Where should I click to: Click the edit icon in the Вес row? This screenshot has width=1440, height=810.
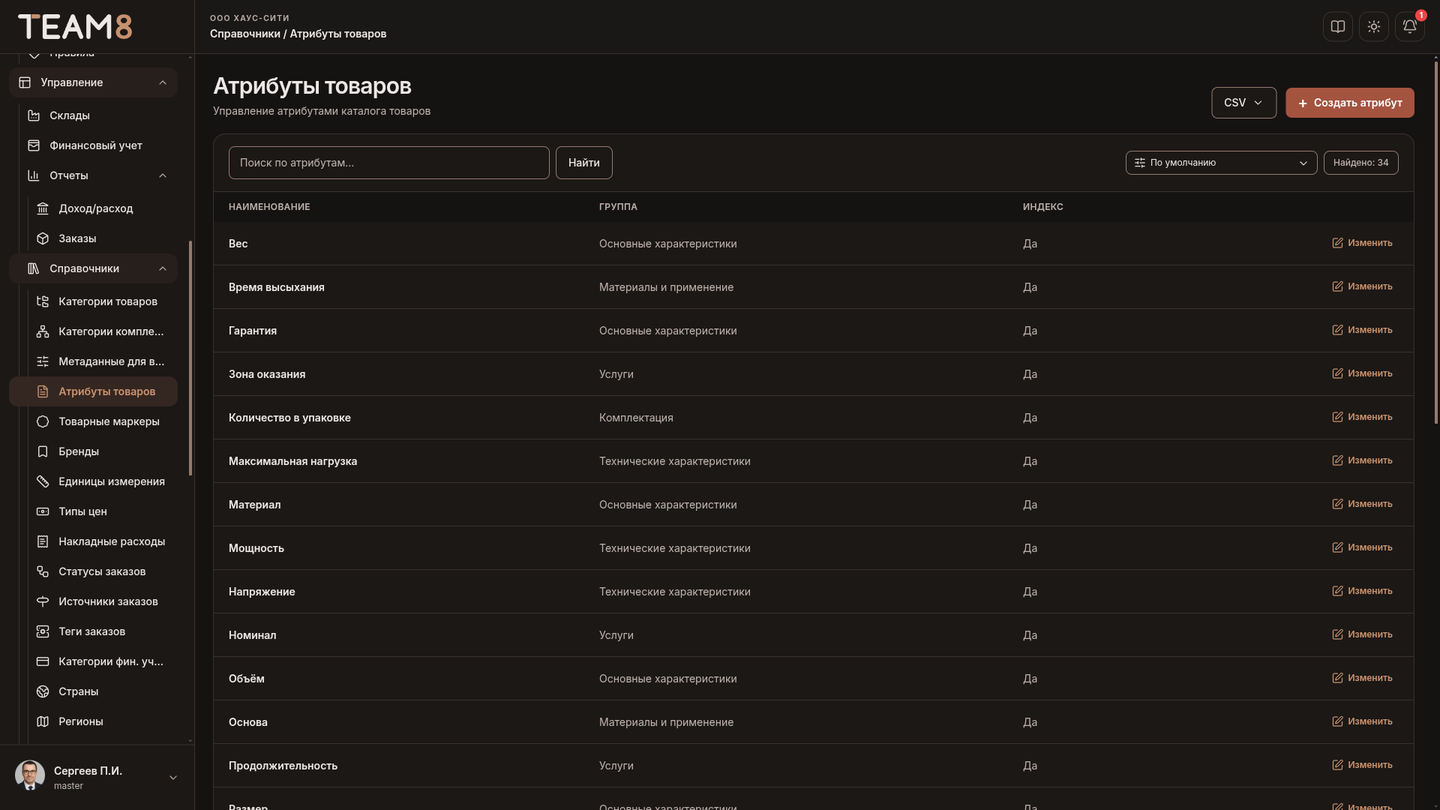(x=1338, y=243)
